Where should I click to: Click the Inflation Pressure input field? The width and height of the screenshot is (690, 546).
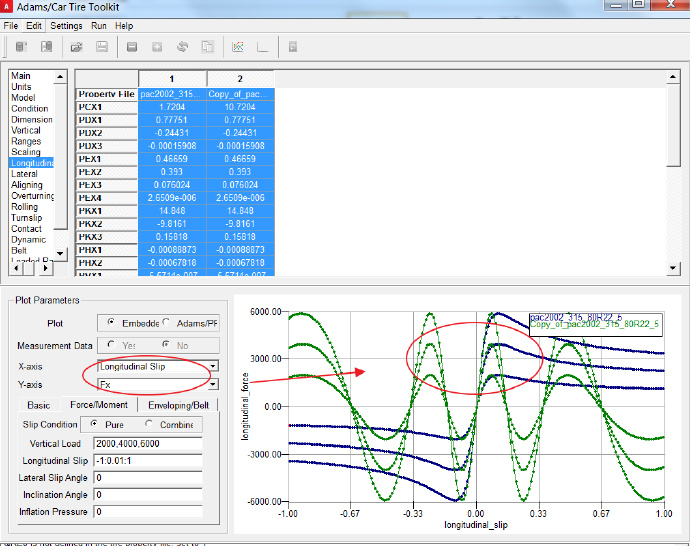(147, 512)
